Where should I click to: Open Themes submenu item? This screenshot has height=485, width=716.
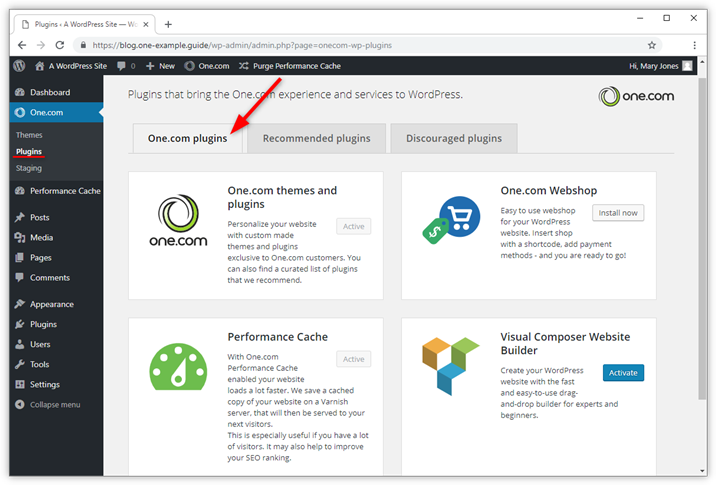tap(29, 135)
